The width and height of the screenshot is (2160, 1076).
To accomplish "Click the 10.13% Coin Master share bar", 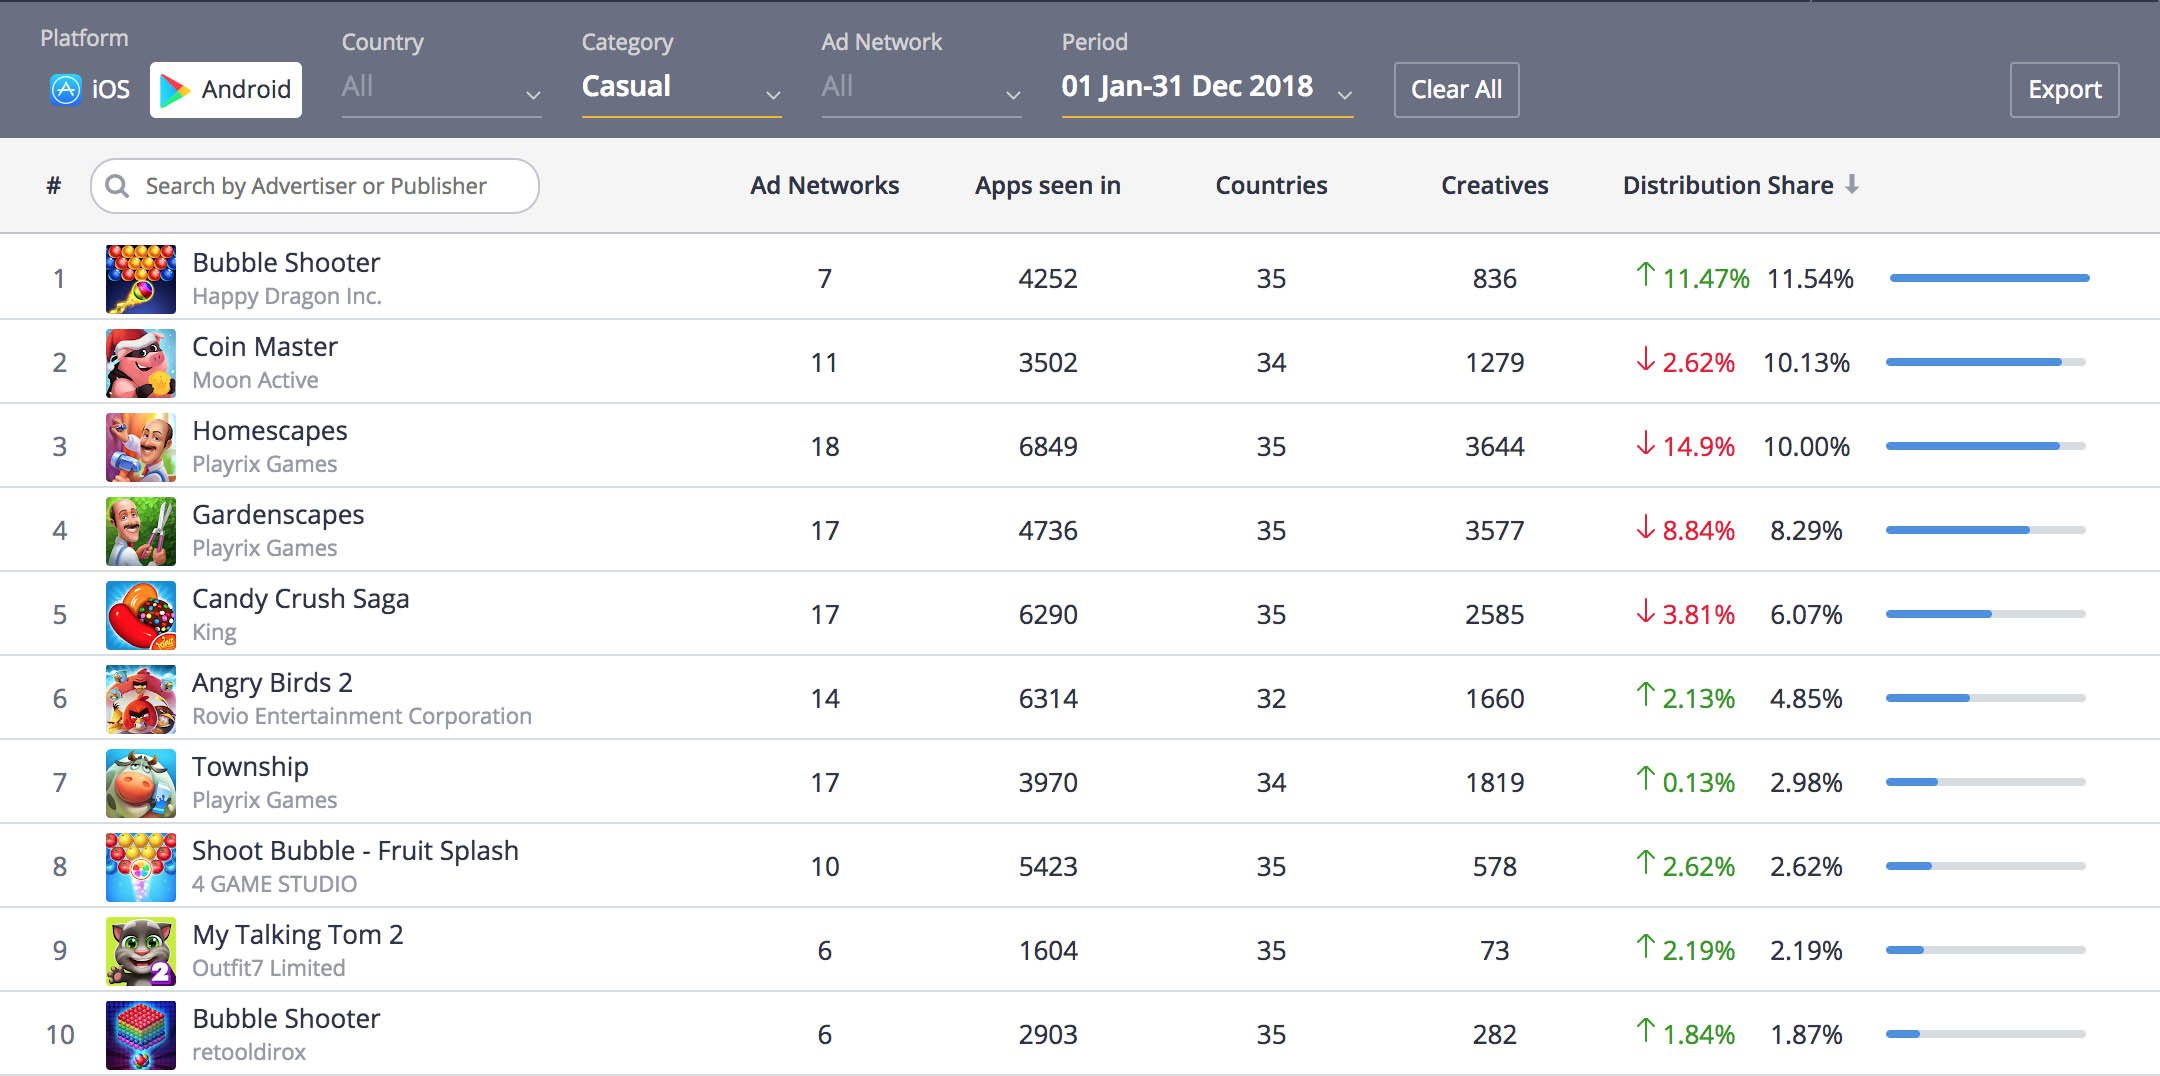I will pos(1986,362).
